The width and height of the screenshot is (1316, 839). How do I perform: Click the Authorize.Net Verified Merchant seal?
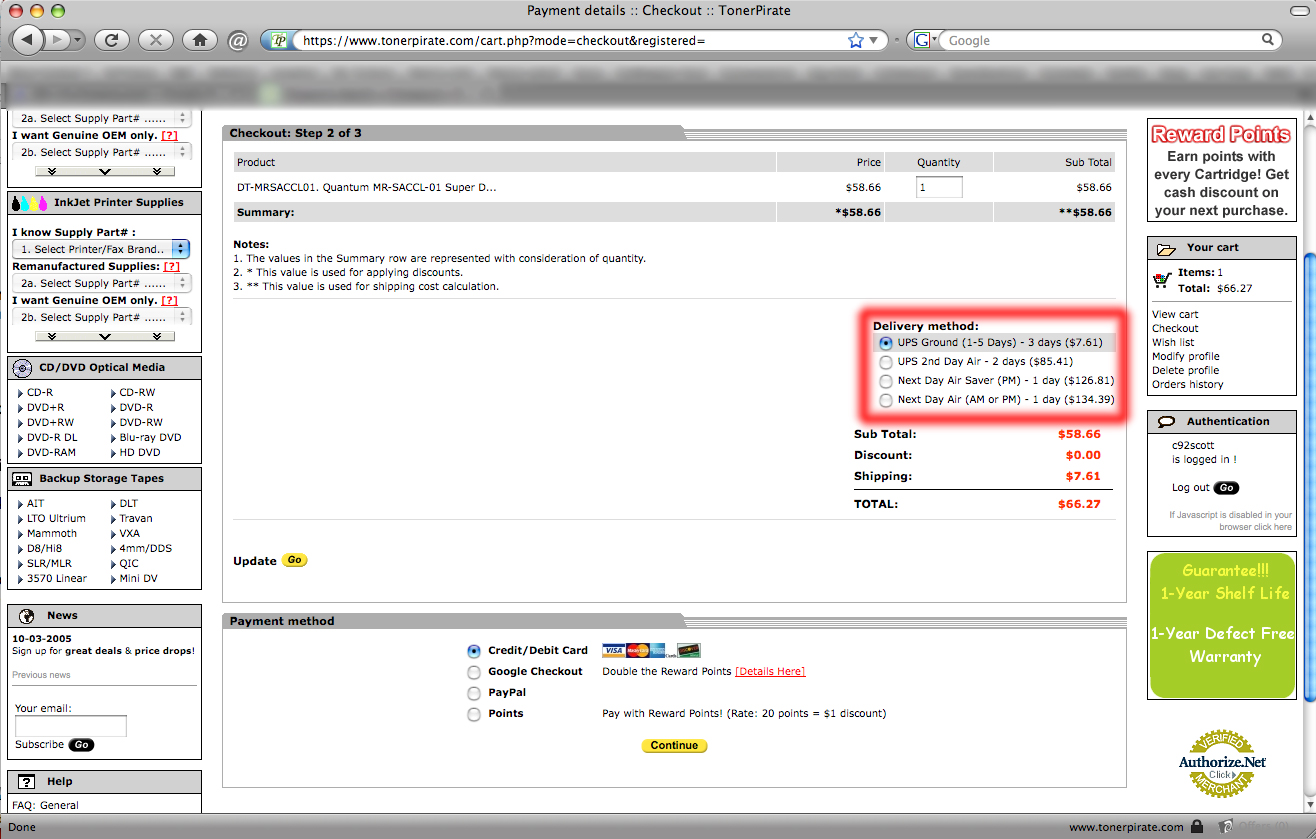tap(1221, 762)
